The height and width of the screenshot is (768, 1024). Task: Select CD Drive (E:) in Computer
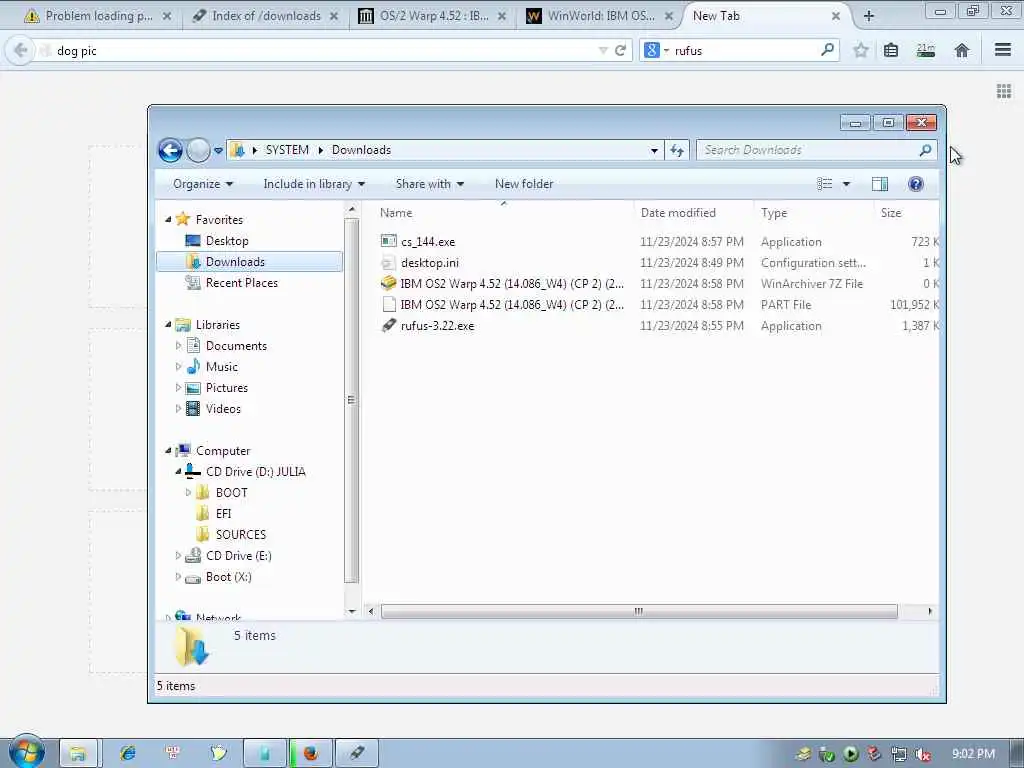(x=238, y=556)
